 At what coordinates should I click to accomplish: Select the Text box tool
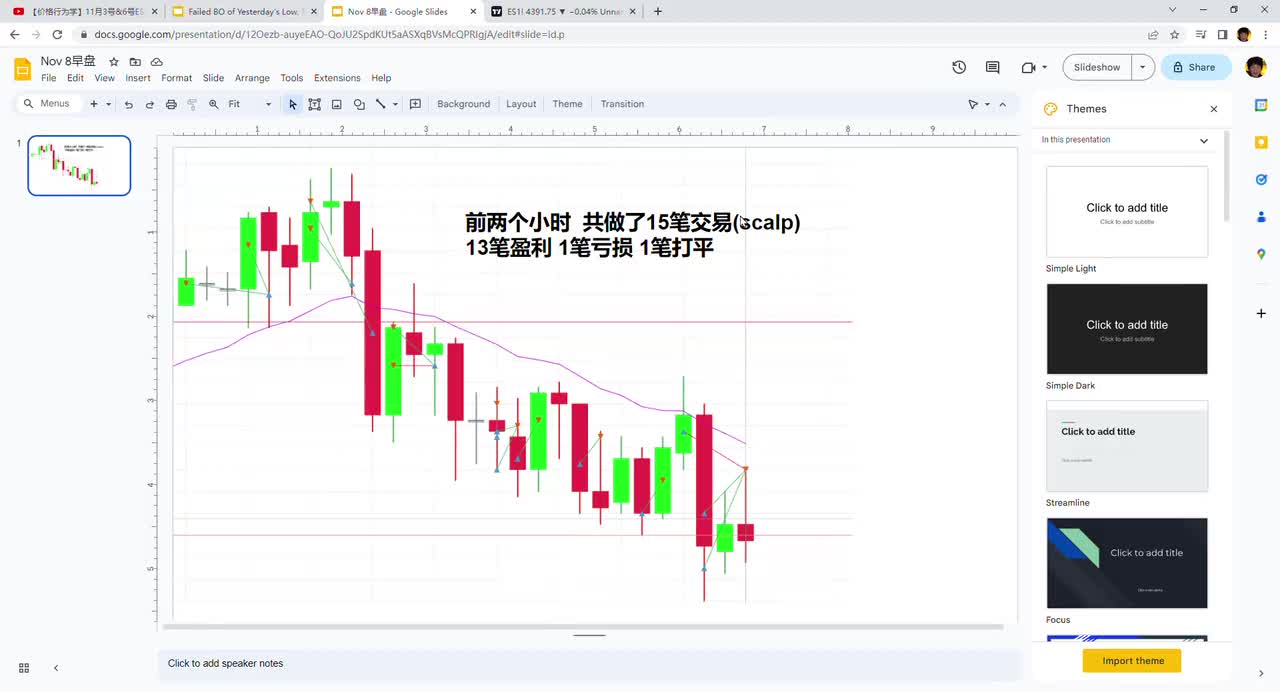coord(314,104)
